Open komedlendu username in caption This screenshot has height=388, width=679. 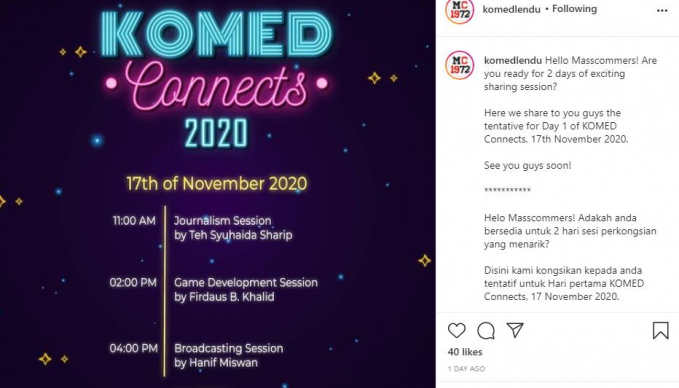coord(513,60)
